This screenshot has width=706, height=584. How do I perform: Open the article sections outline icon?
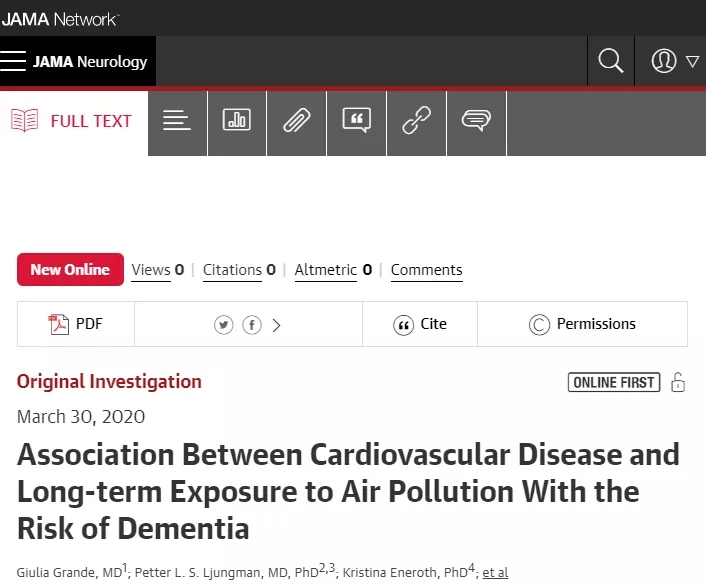tap(177, 120)
